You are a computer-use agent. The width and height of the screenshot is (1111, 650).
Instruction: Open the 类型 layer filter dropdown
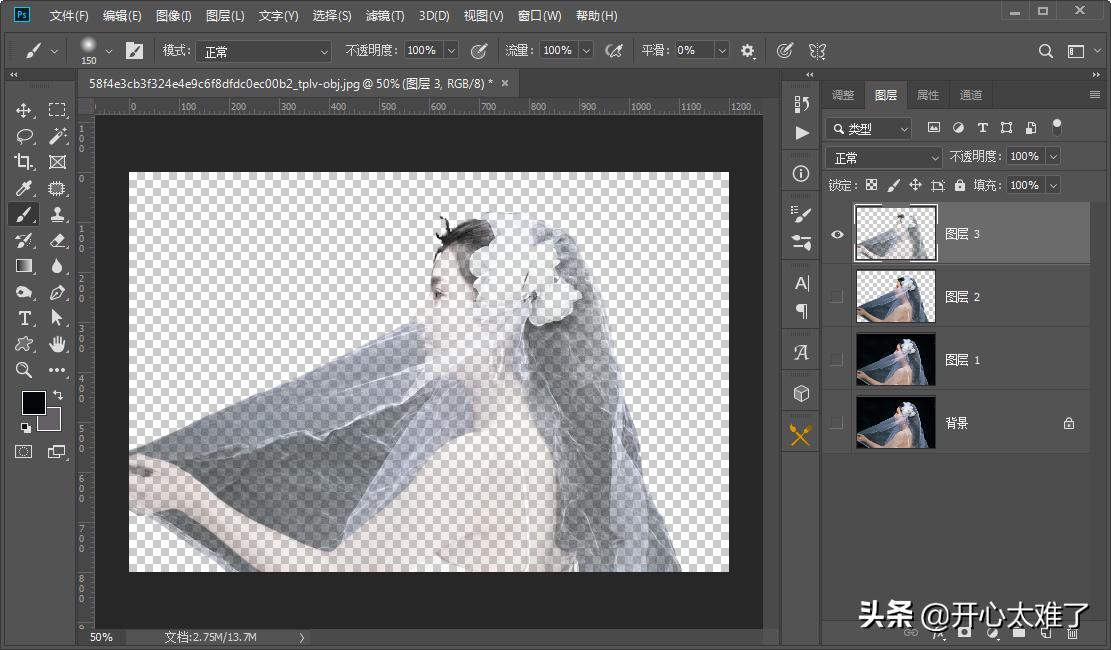point(868,129)
